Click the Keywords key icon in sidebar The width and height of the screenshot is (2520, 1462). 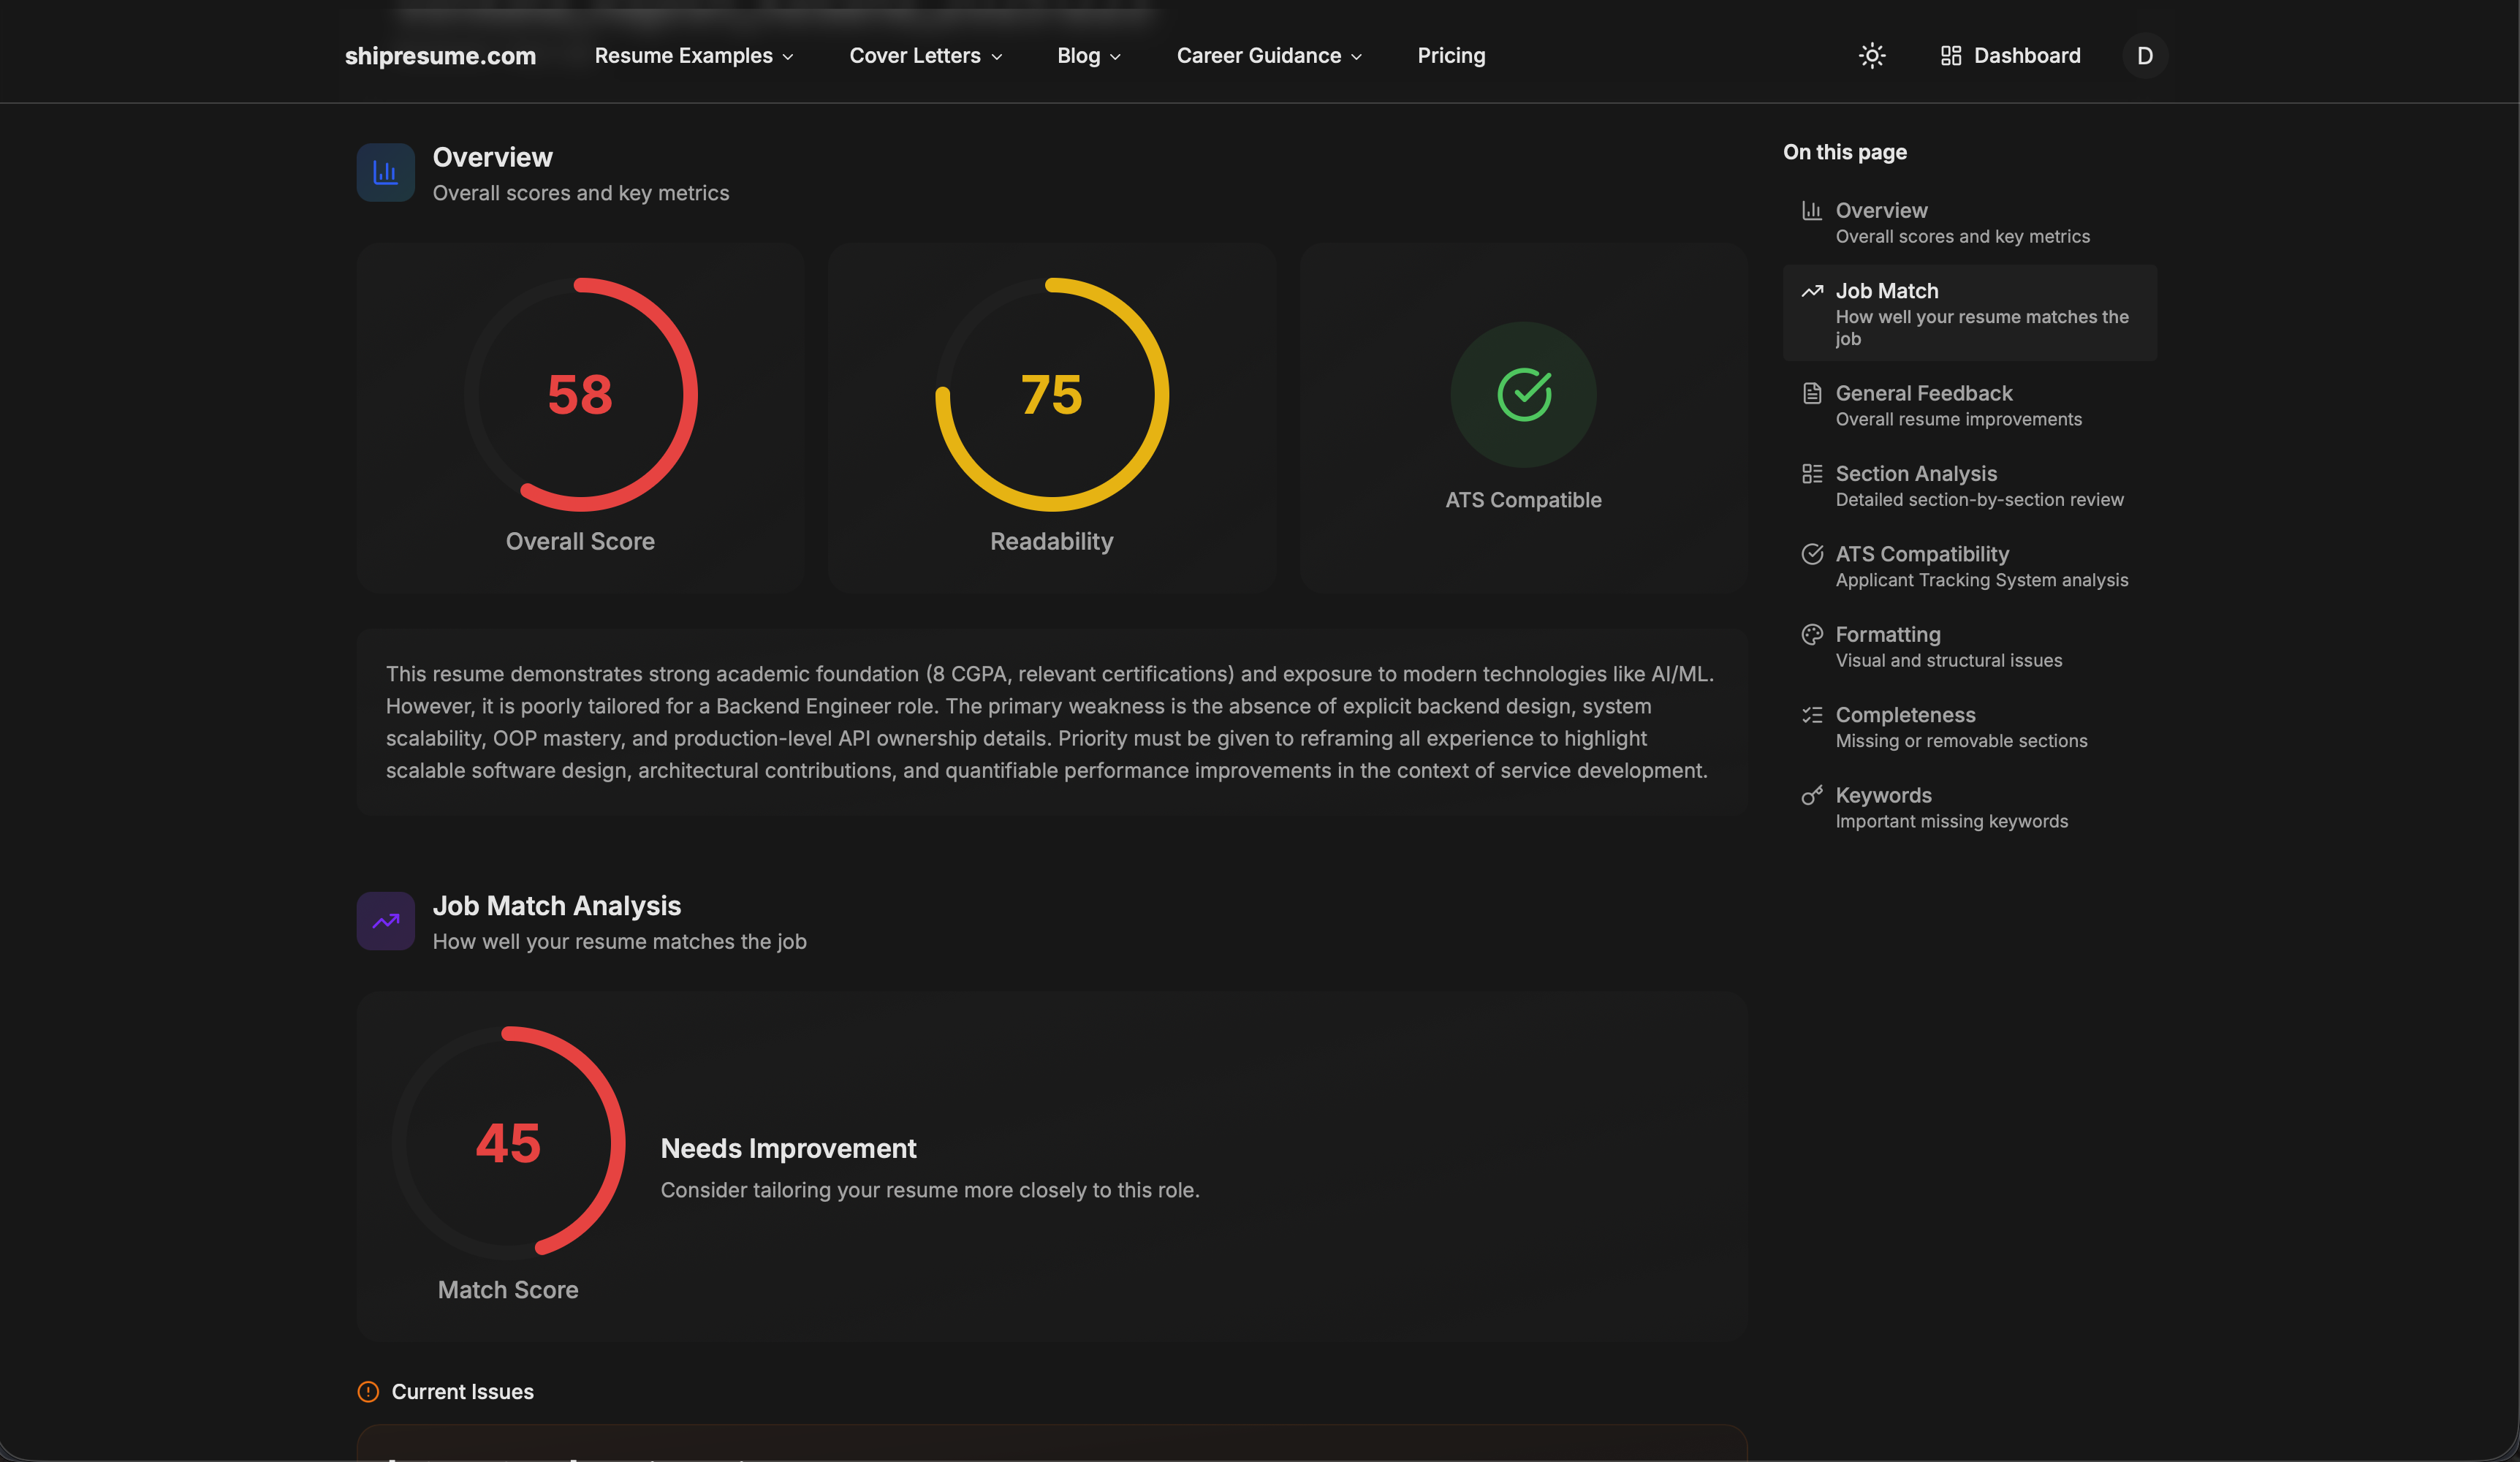coord(1813,795)
